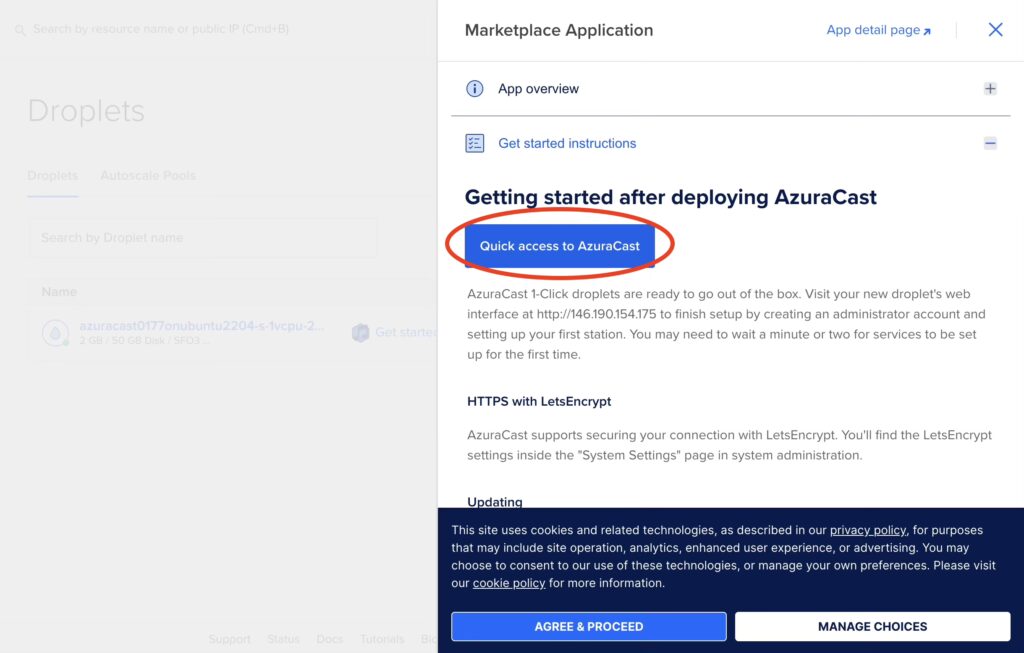The width and height of the screenshot is (1024, 653).
Task: Click the droplet icon beside azuracast droplet name
Action: [x=56, y=333]
